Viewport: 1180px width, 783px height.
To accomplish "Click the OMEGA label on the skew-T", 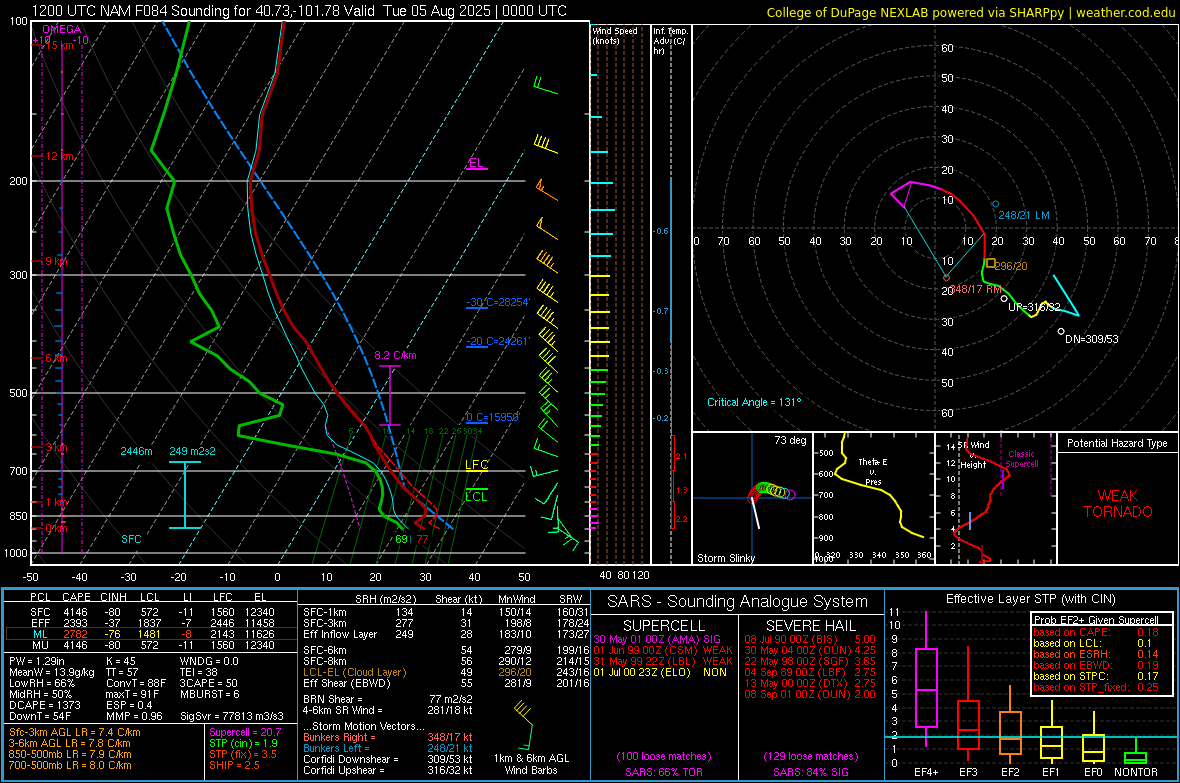I will click(62, 29).
